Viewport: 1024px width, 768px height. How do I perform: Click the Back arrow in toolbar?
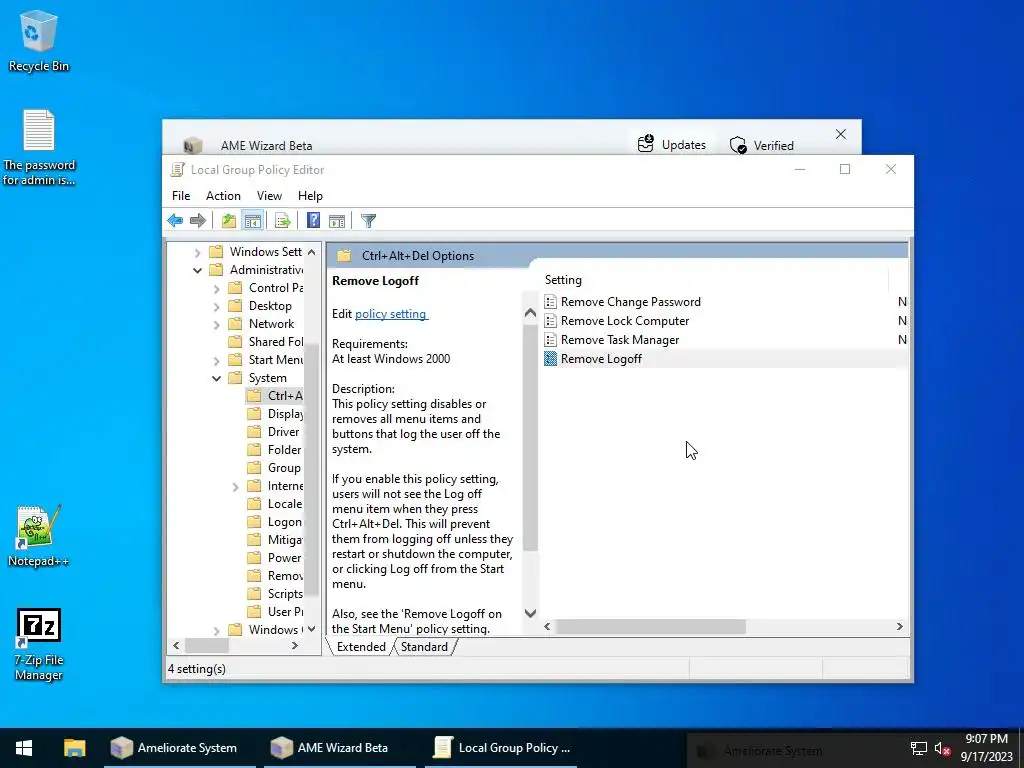pyautogui.click(x=175, y=221)
